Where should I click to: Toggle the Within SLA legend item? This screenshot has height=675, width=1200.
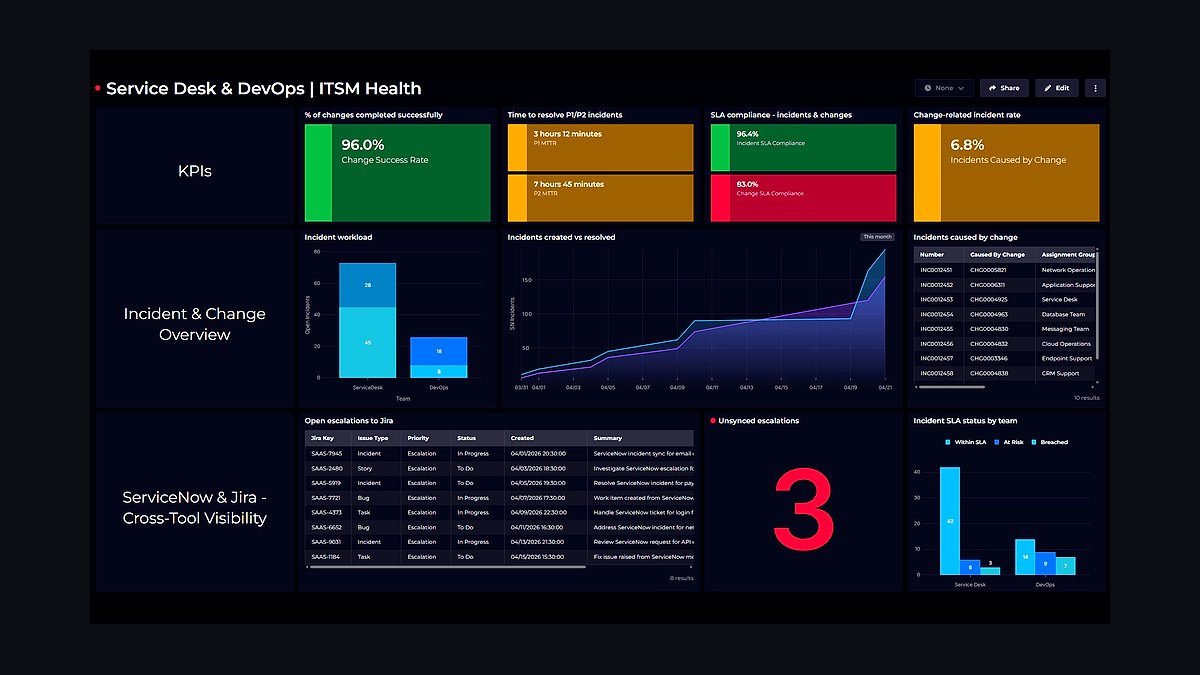click(967, 442)
